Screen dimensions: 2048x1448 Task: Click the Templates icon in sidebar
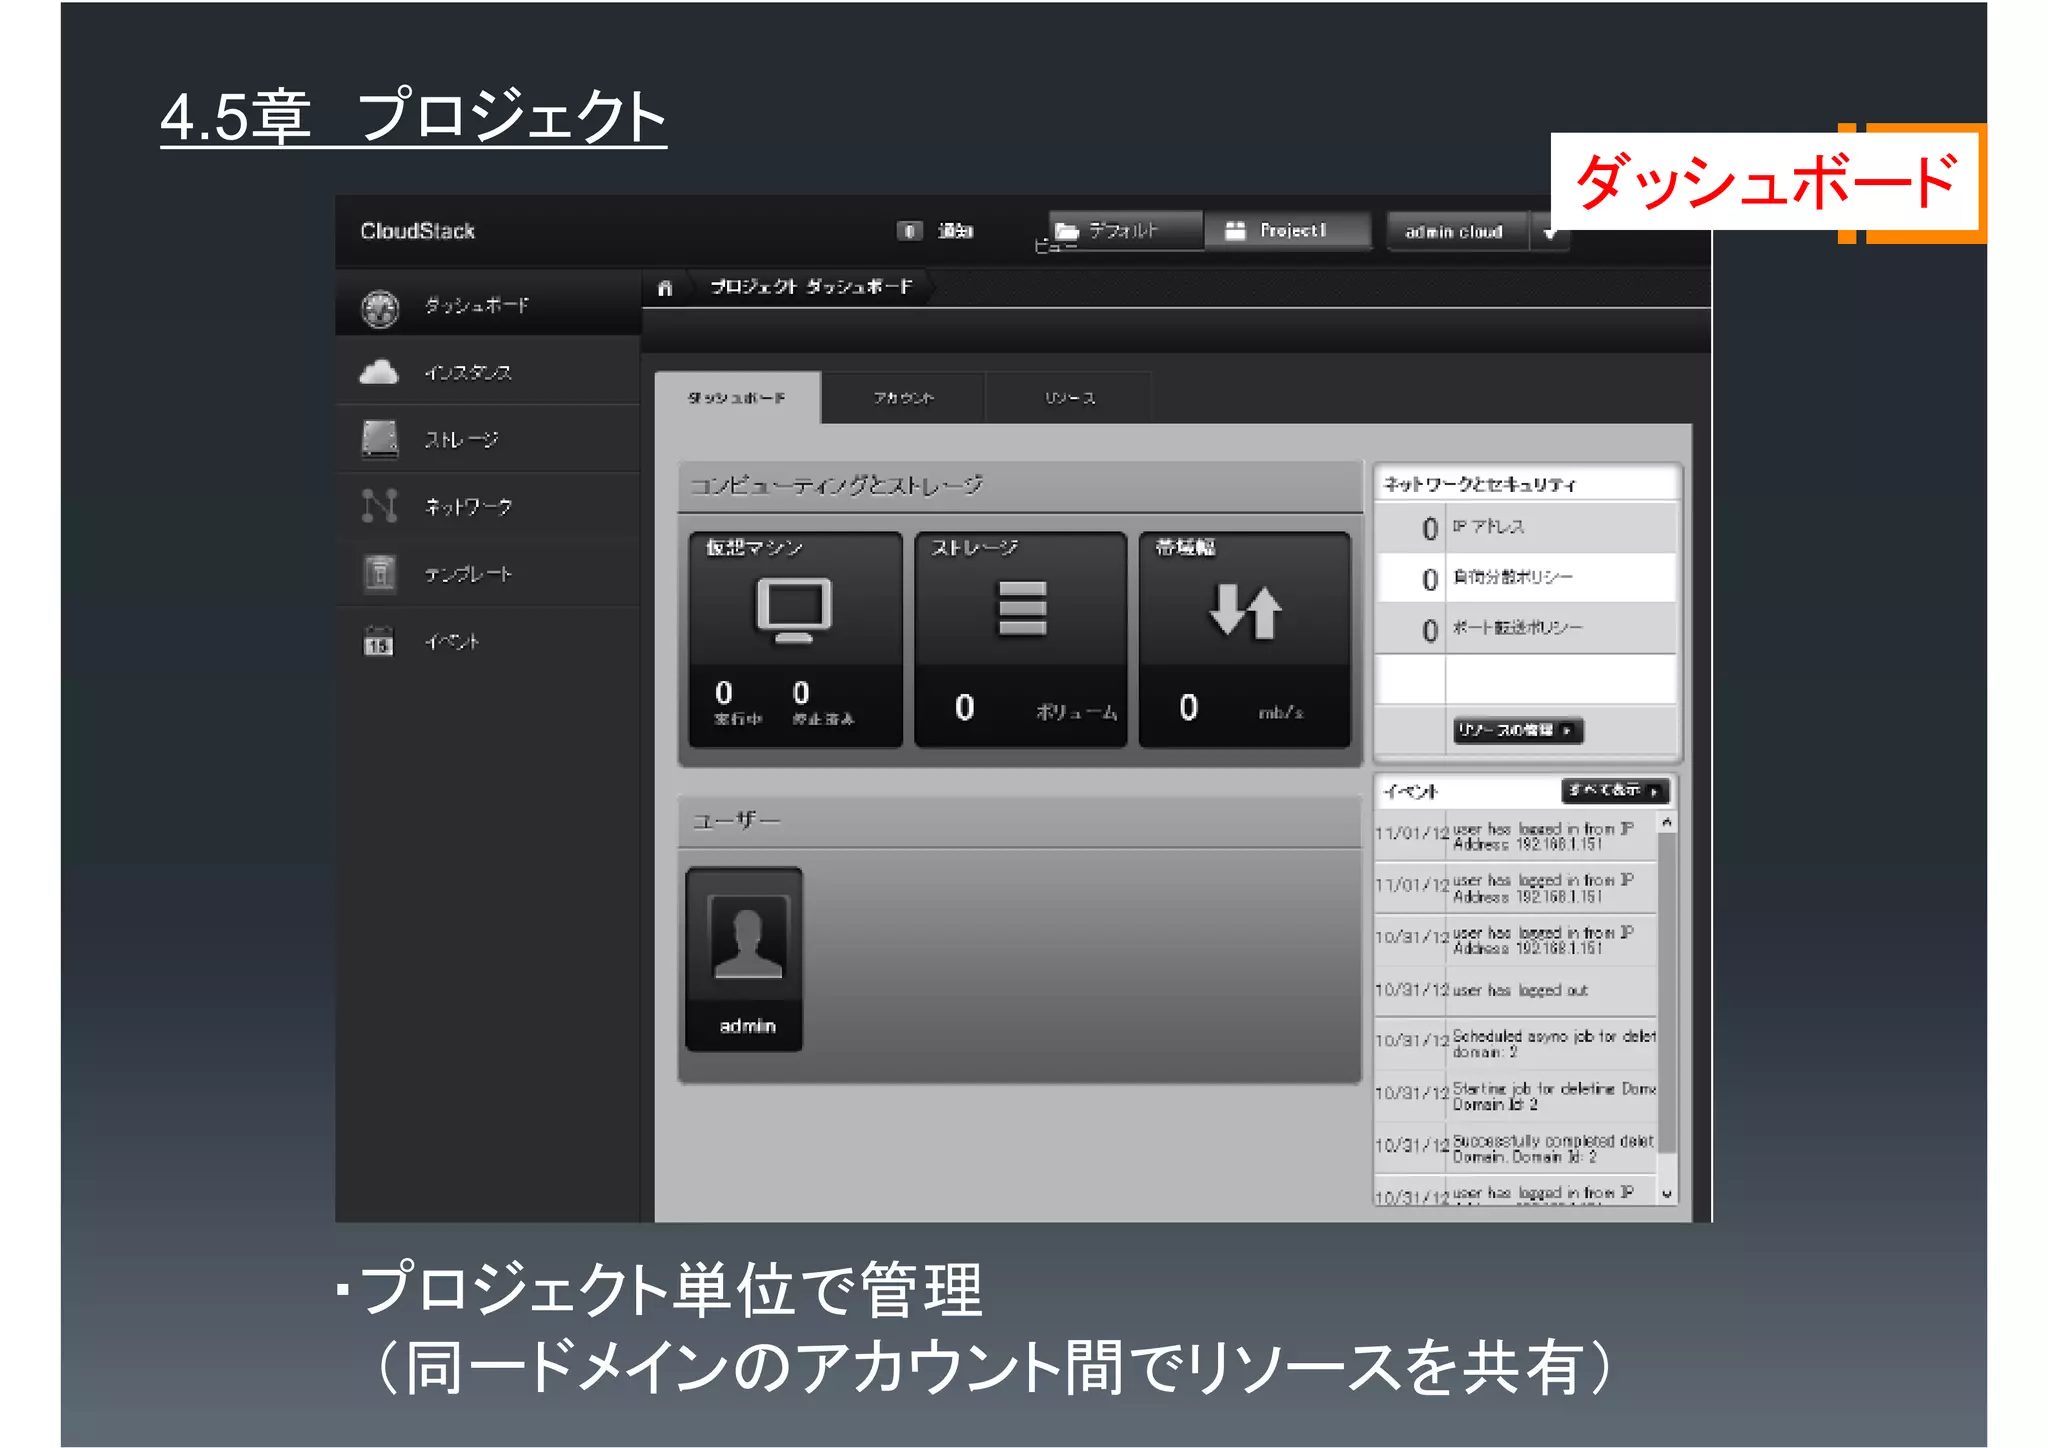(x=380, y=573)
